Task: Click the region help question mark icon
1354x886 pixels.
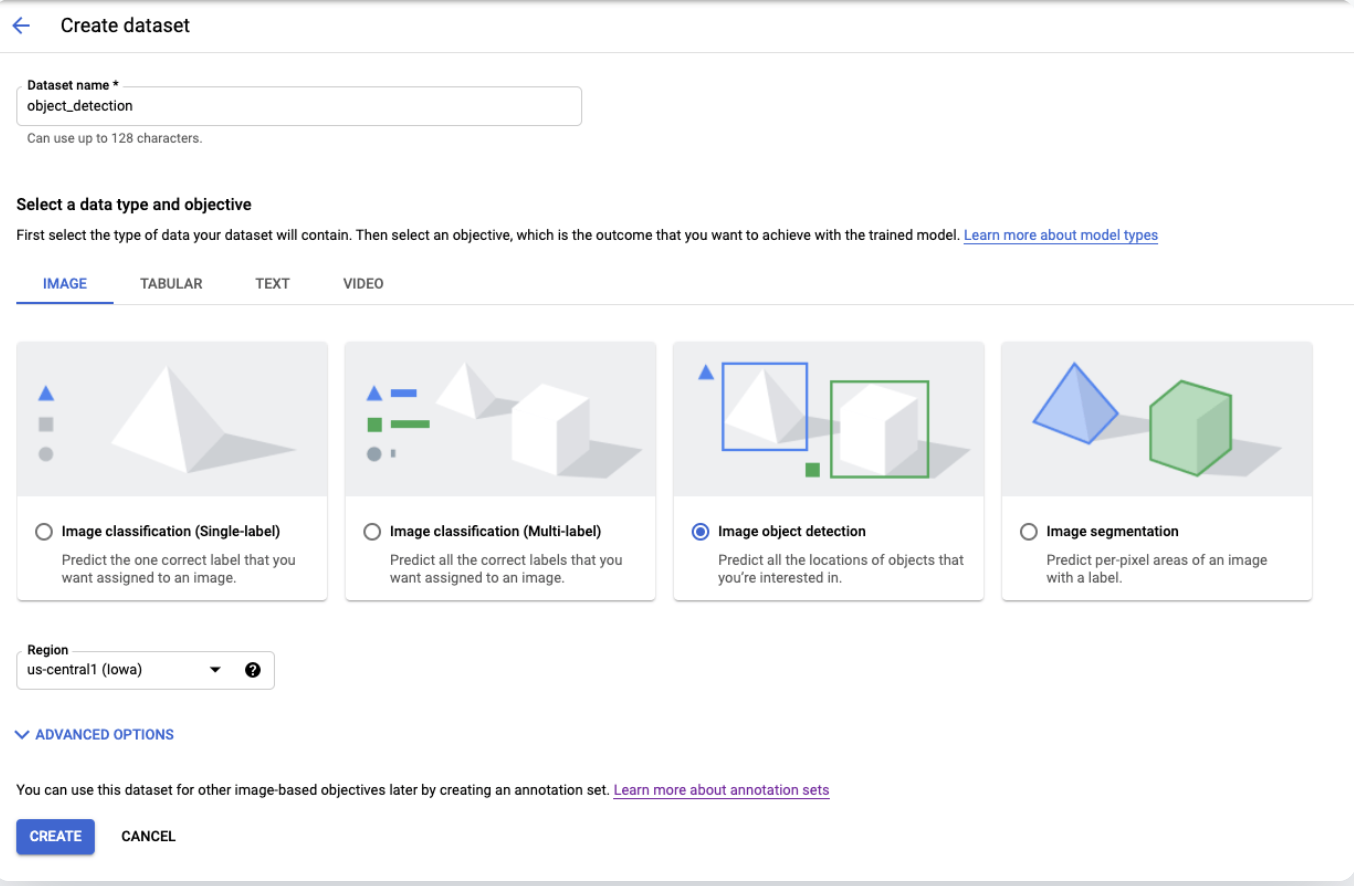Action: 252,670
